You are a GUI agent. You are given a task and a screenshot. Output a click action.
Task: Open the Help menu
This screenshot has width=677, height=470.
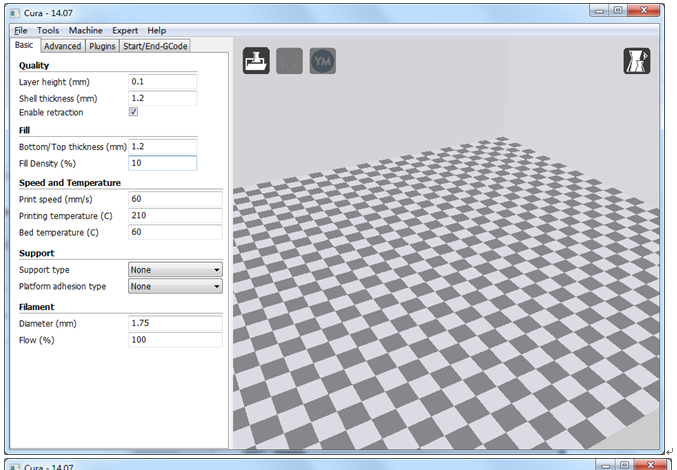click(x=157, y=31)
